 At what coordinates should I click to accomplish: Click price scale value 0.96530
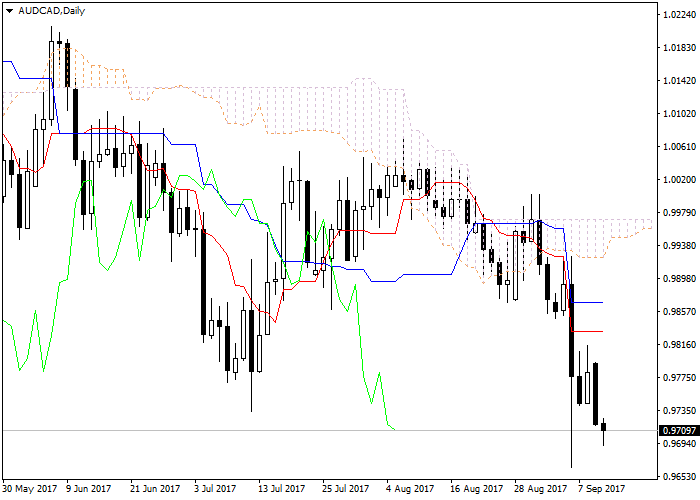(679, 477)
